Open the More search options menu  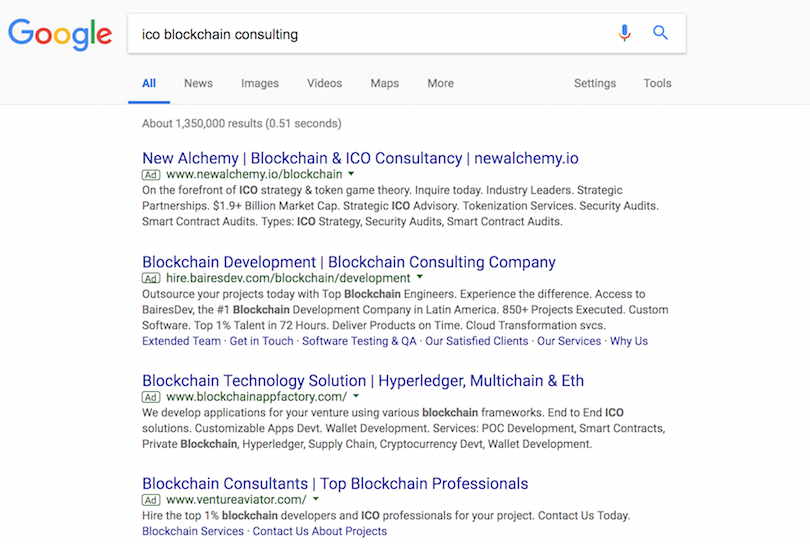point(441,83)
